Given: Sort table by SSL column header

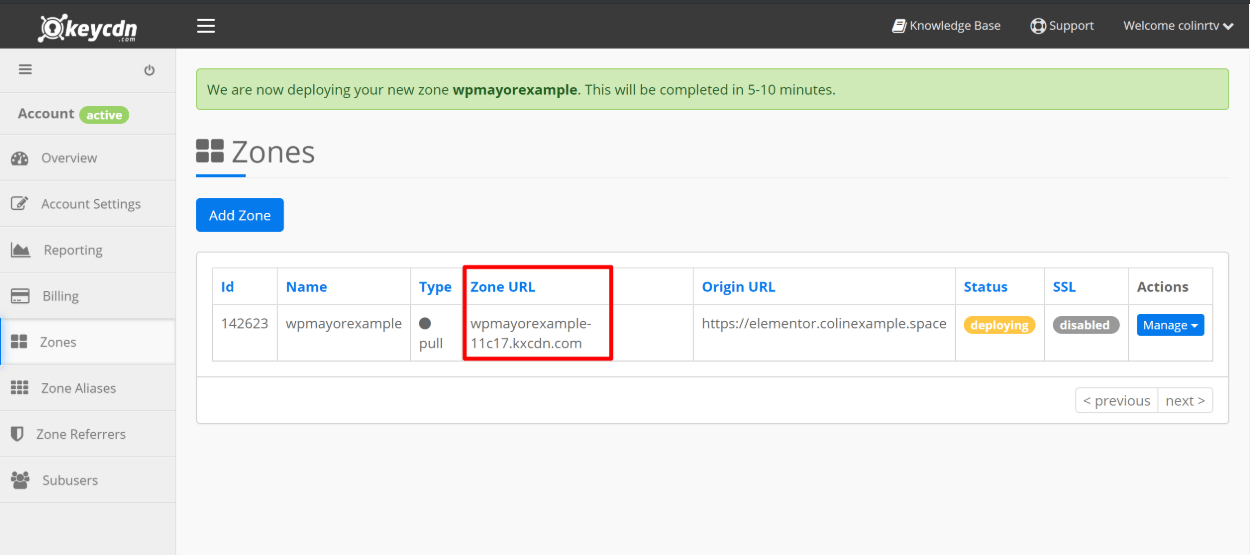Looking at the screenshot, I should point(1064,286).
